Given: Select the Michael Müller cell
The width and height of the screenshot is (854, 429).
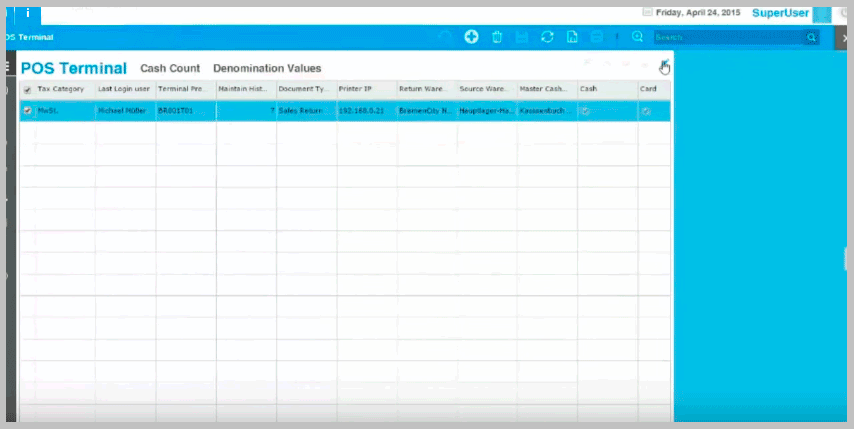Looking at the screenshot, I should [x=126, y=111].
